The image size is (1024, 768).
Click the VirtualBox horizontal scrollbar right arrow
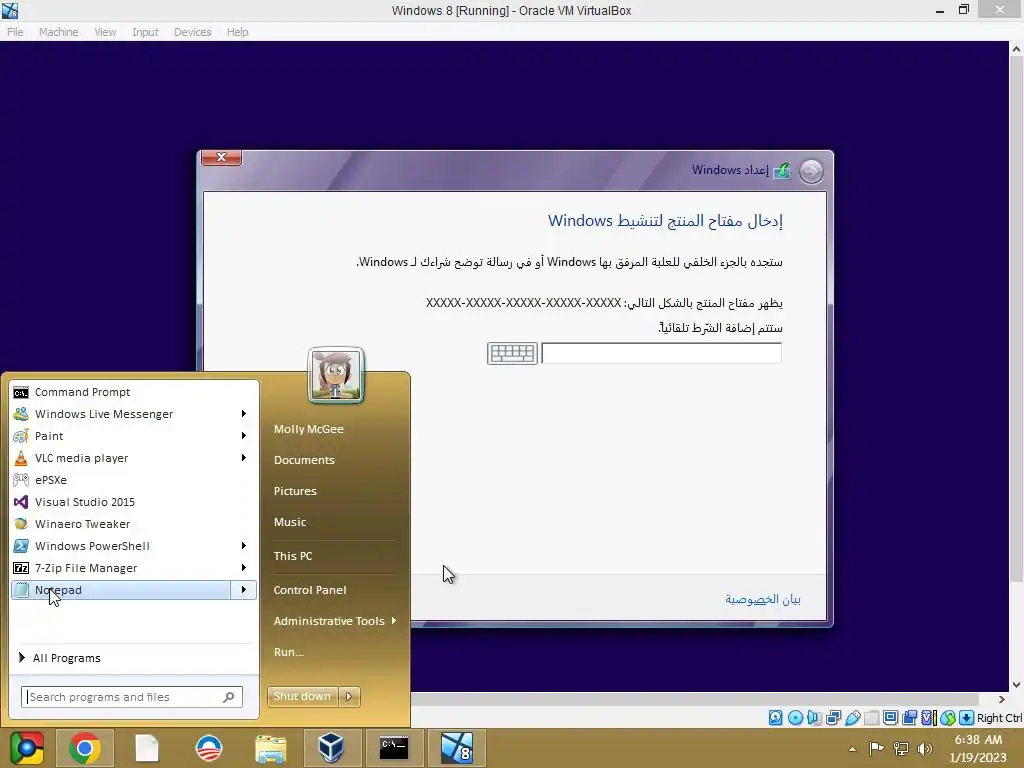pos(1002,699)
